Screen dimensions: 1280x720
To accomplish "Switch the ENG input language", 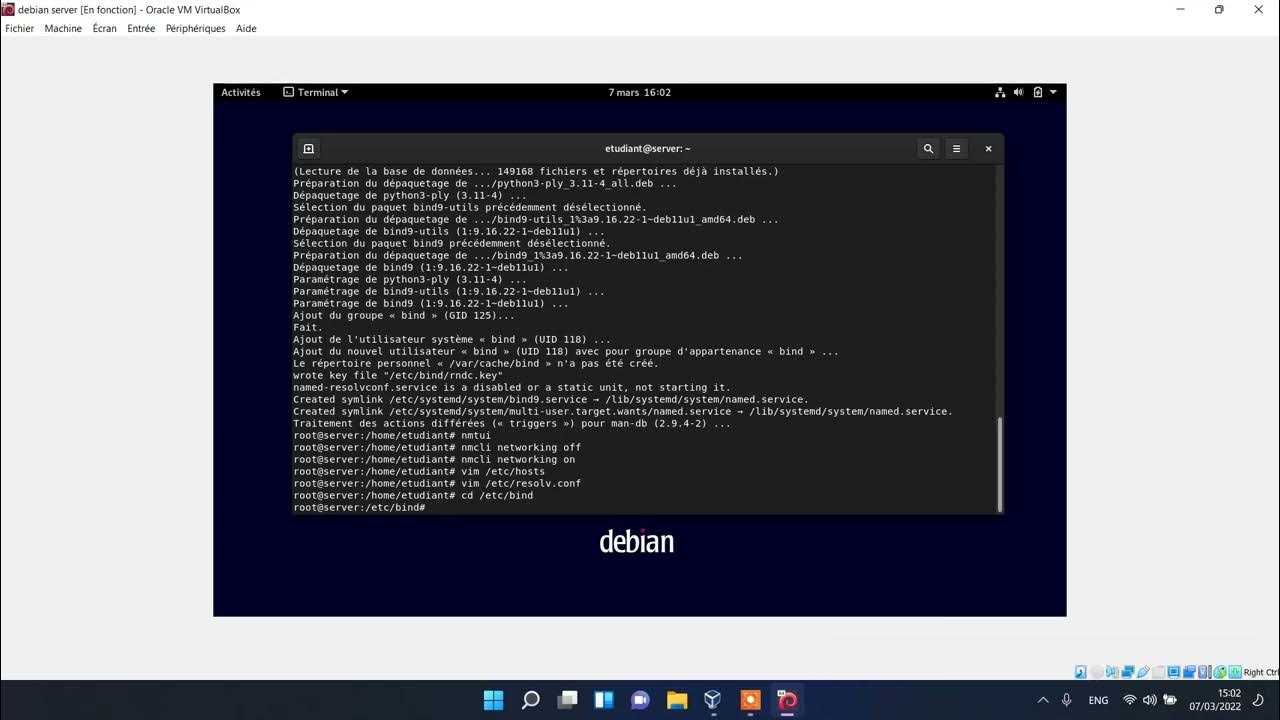I will click(x=1098, y=701).
